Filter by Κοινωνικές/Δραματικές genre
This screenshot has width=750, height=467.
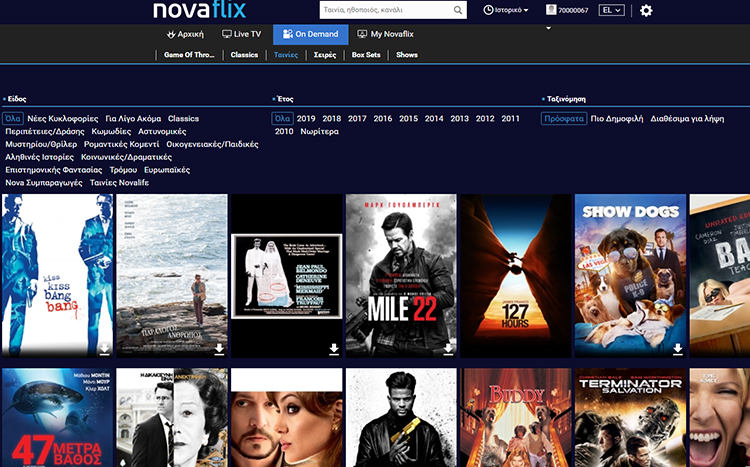click(126, 157)
